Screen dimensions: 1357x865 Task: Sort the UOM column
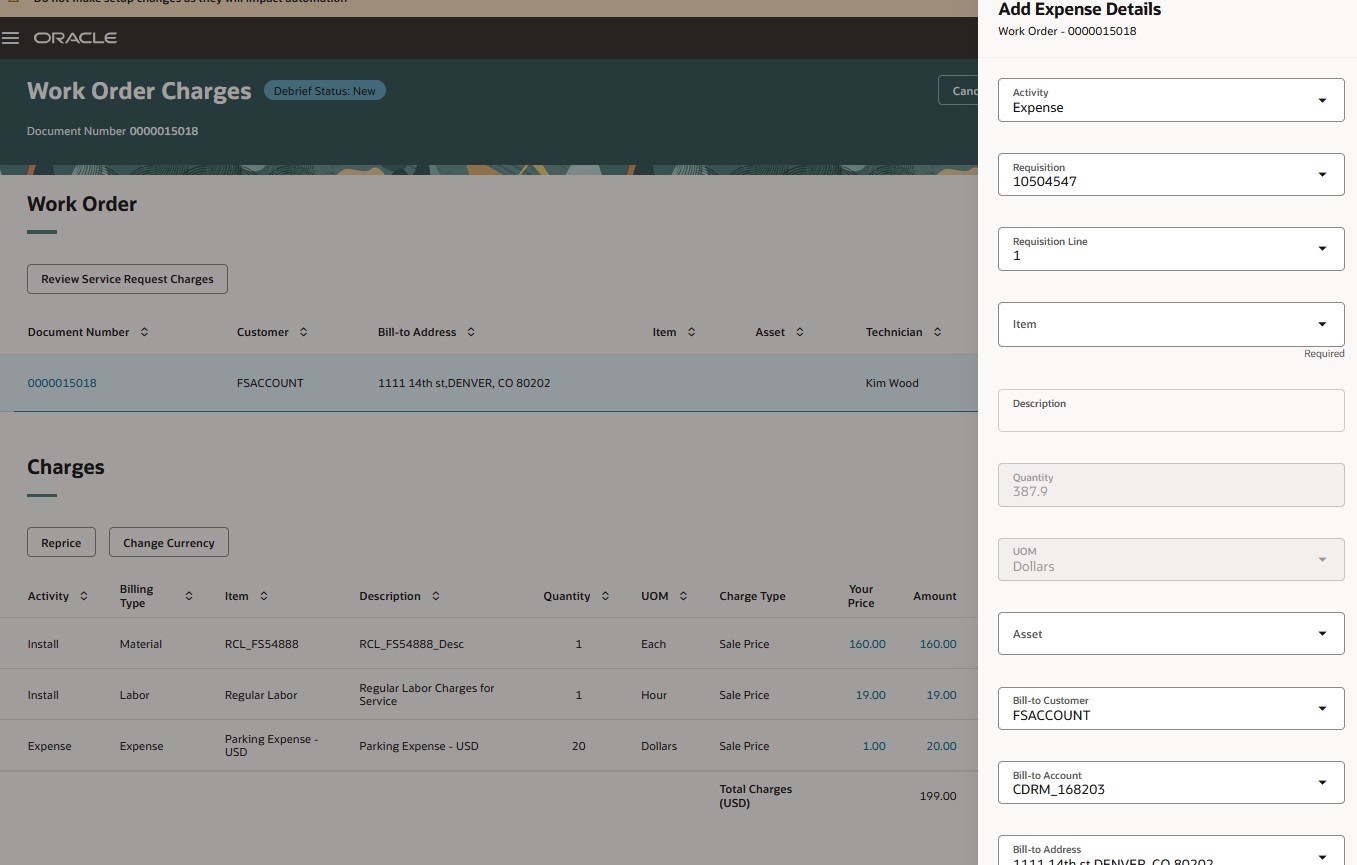[x=686, y=595]
